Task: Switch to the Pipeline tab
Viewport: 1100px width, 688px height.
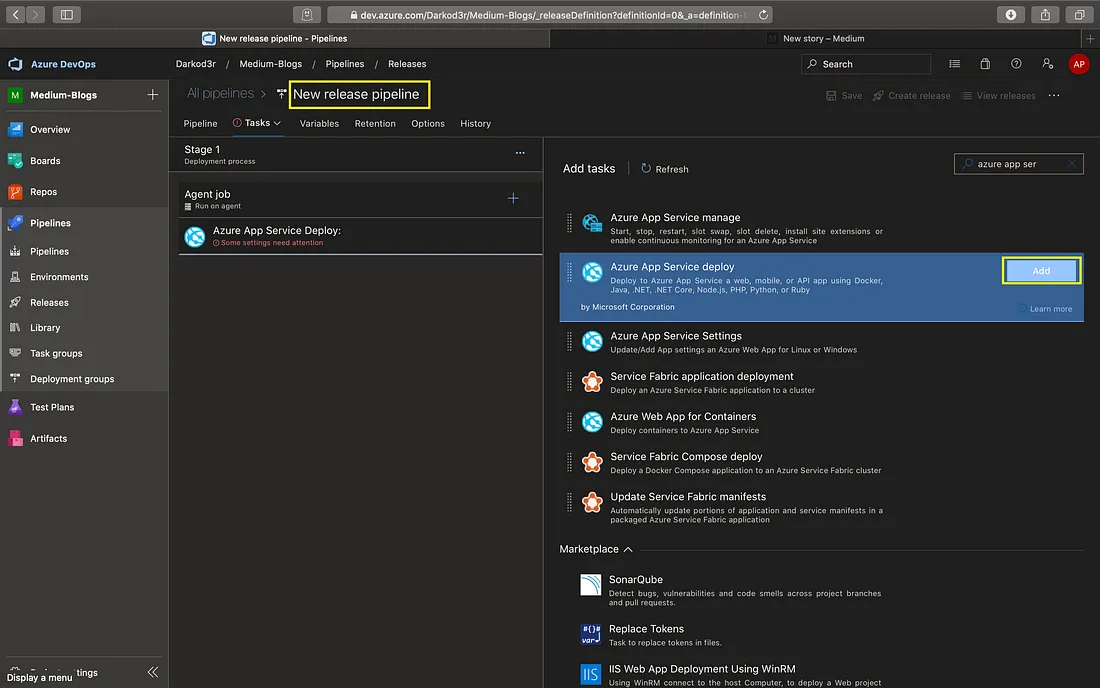Action: 201,123
